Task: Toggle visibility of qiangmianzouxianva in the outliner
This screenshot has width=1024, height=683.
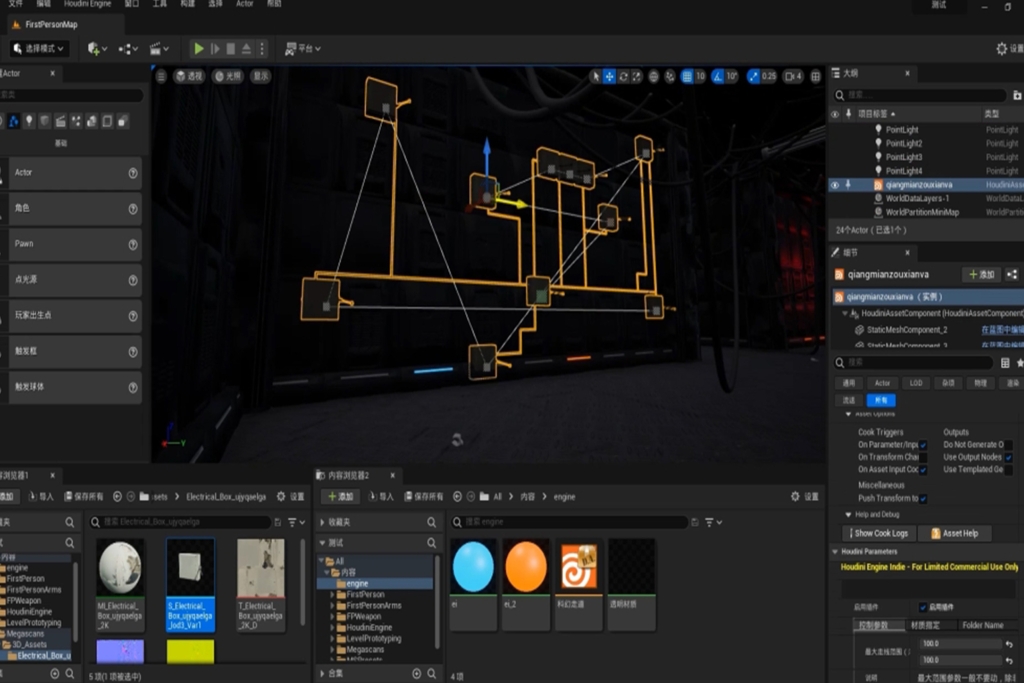Action: click(836, 185)
